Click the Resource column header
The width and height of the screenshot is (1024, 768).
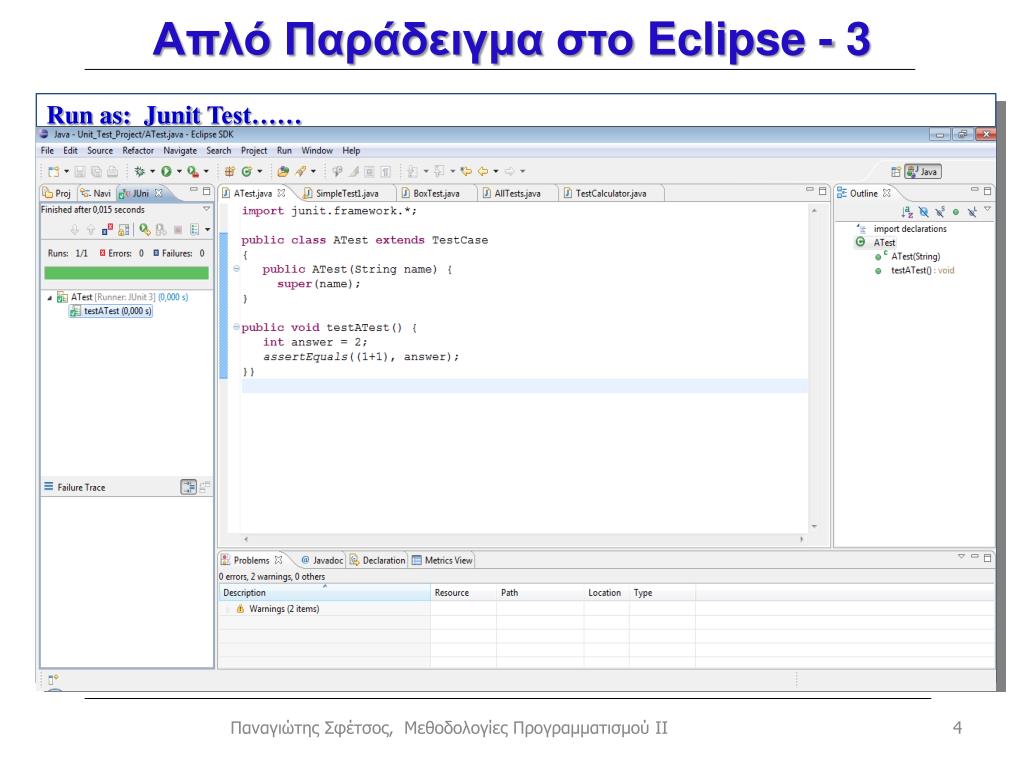(x=464, y=593)
